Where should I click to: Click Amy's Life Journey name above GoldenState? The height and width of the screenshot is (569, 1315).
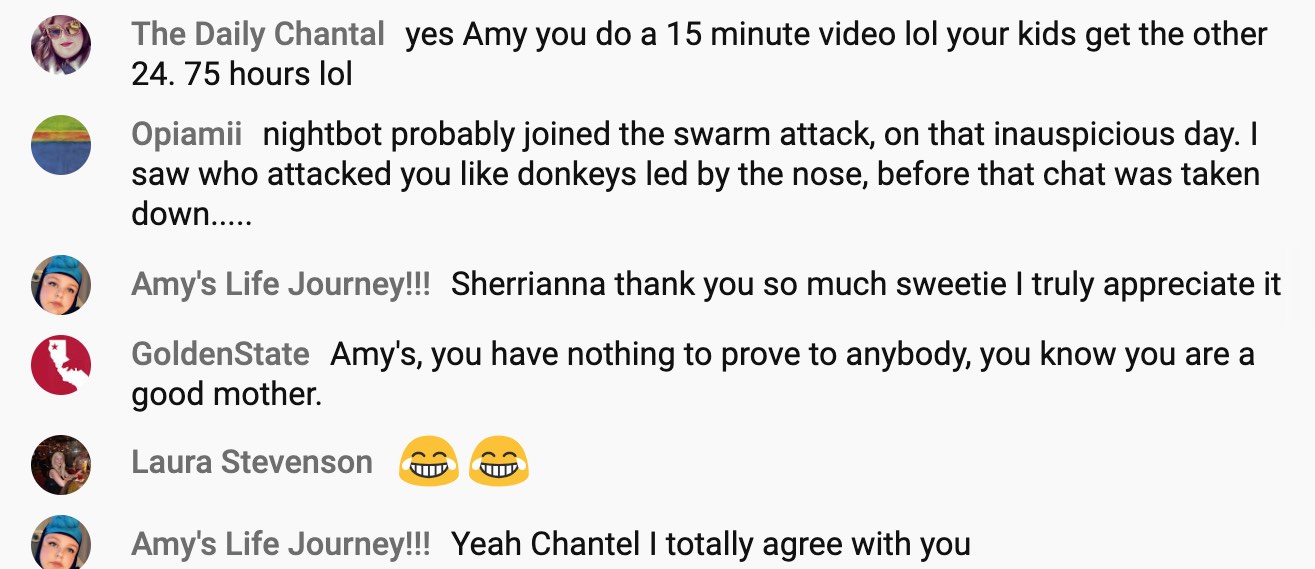(x=281, y=284)
